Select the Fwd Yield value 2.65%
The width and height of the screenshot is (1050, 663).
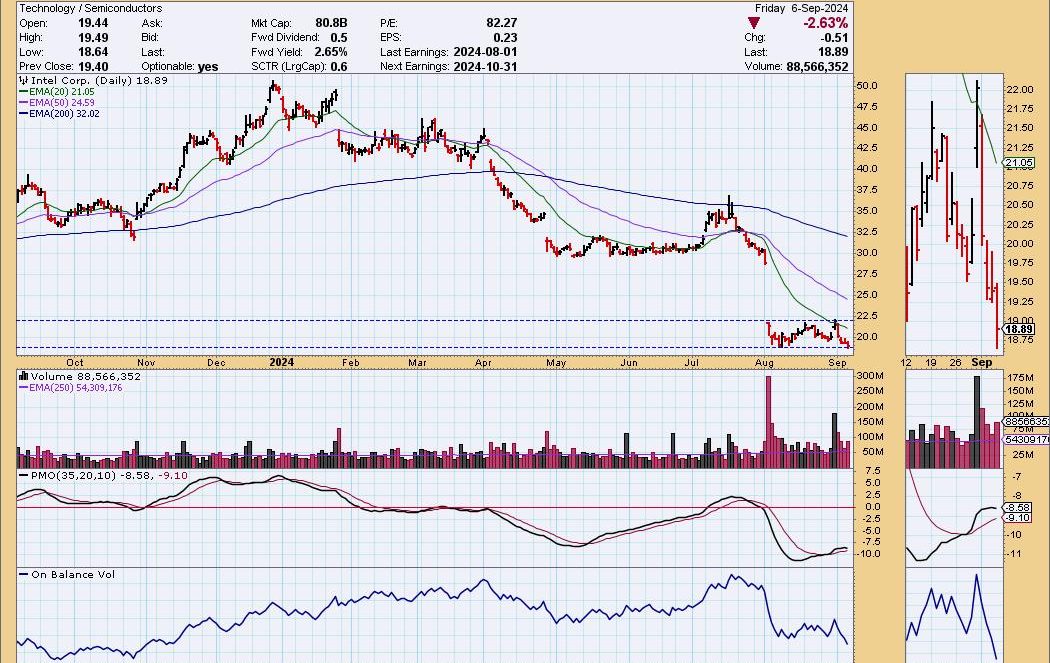click(331, 52)
